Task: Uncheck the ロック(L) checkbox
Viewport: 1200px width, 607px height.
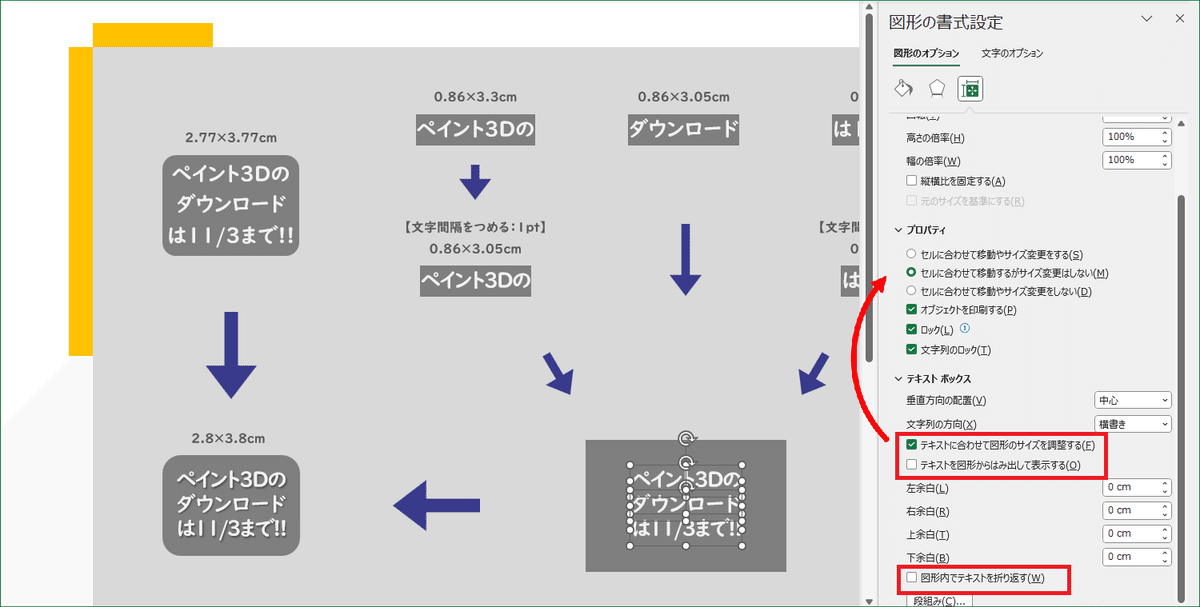Action: [911, 329]
